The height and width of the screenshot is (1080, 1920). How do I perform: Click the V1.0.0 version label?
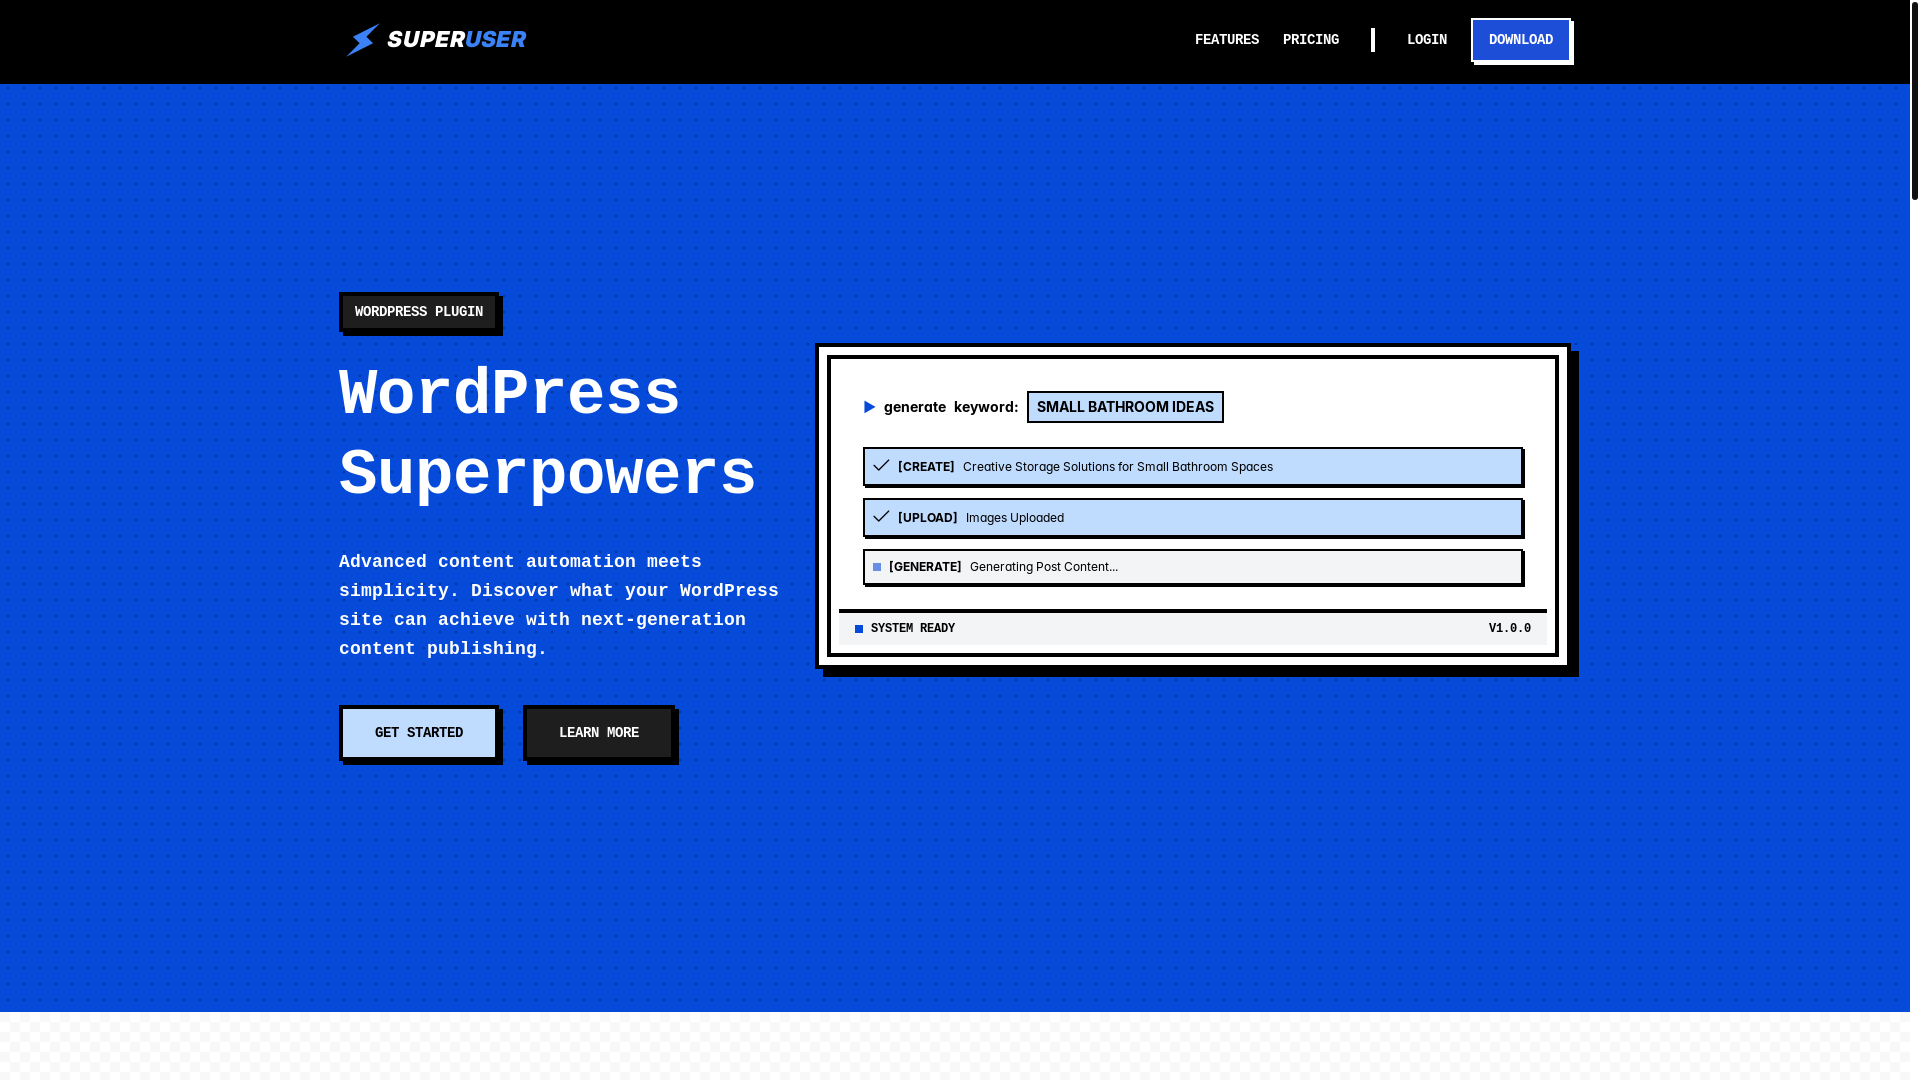1510,629
